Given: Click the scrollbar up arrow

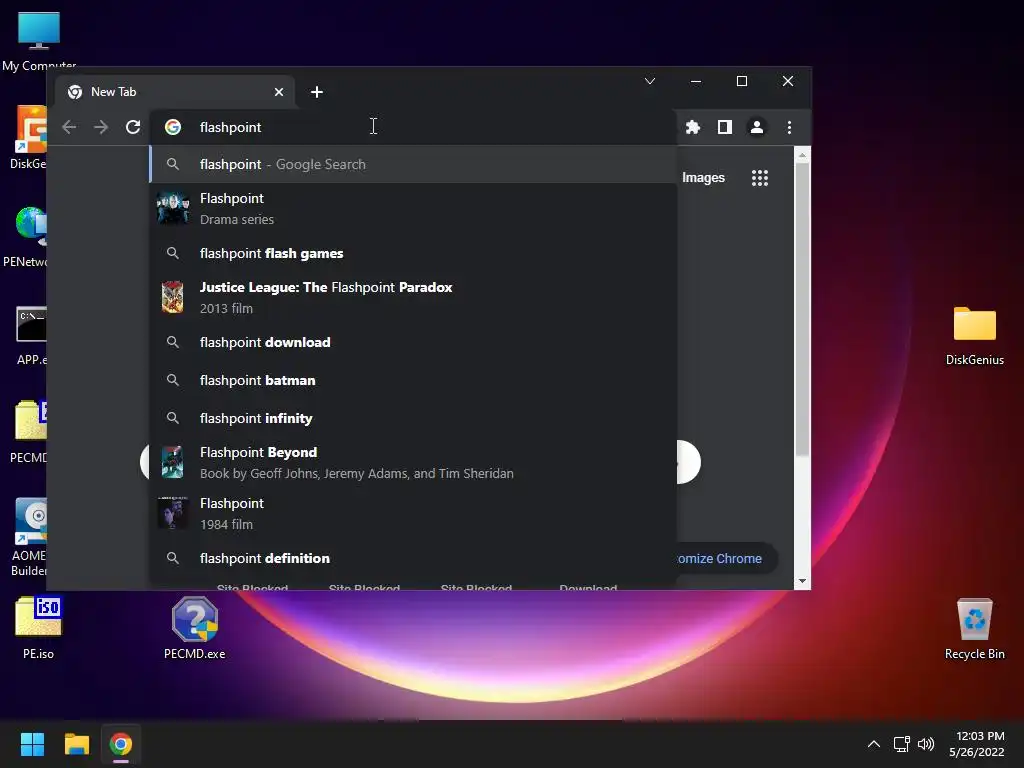Looking at the screenshot, I should coord(802,156).
